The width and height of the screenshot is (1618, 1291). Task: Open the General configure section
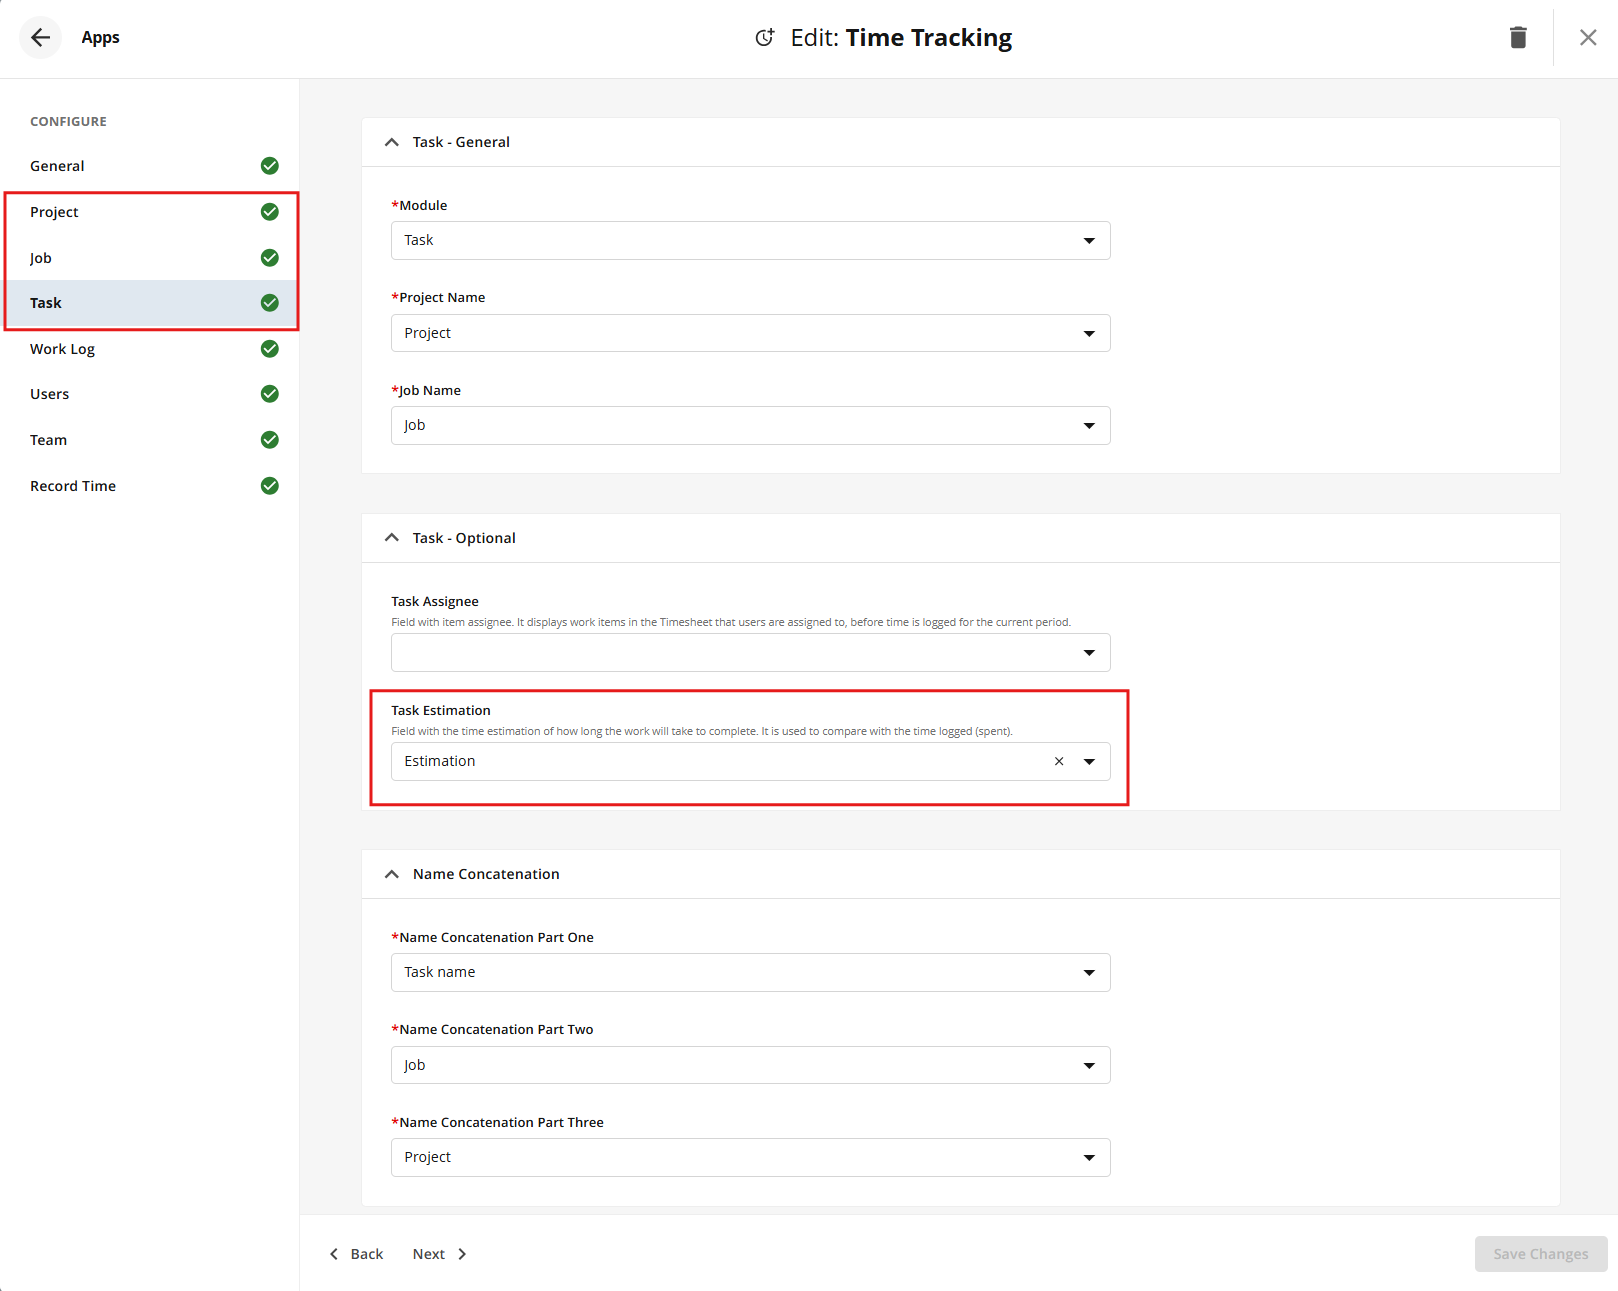tap(150, 166)
